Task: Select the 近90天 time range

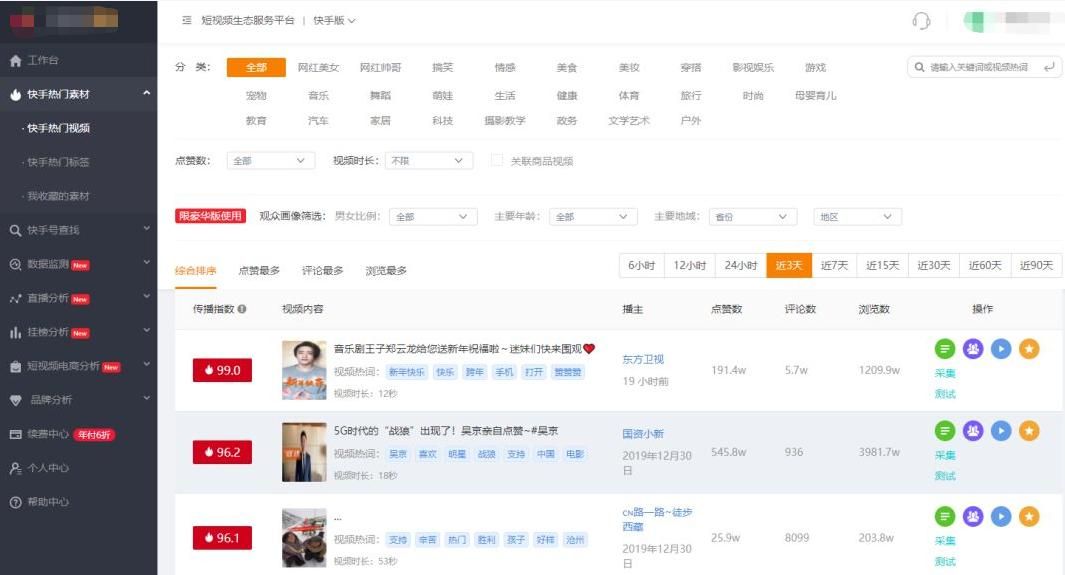Action: [1036, 265]
